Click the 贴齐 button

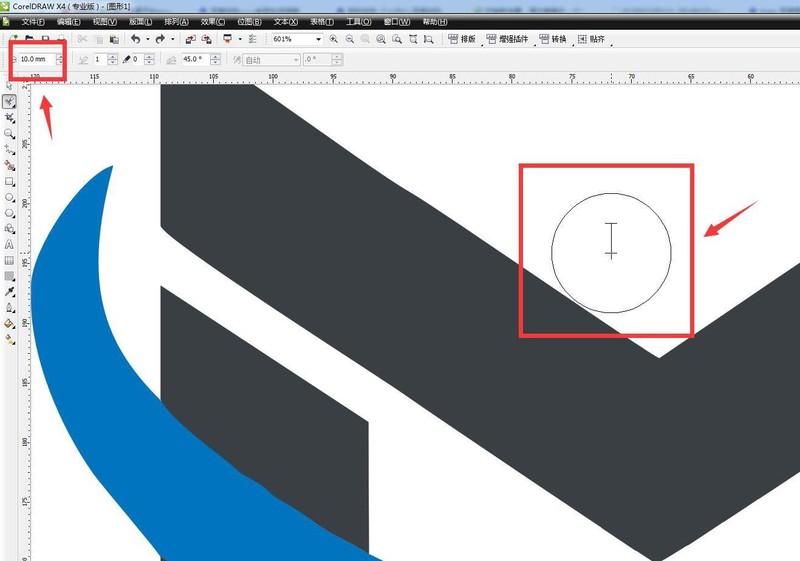click(594, 39)
